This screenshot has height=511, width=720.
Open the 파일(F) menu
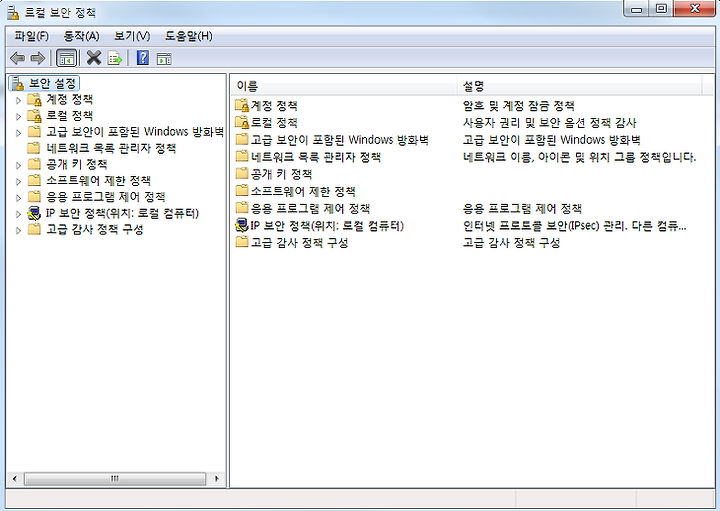pyautogui.click(x=31, y=36)
